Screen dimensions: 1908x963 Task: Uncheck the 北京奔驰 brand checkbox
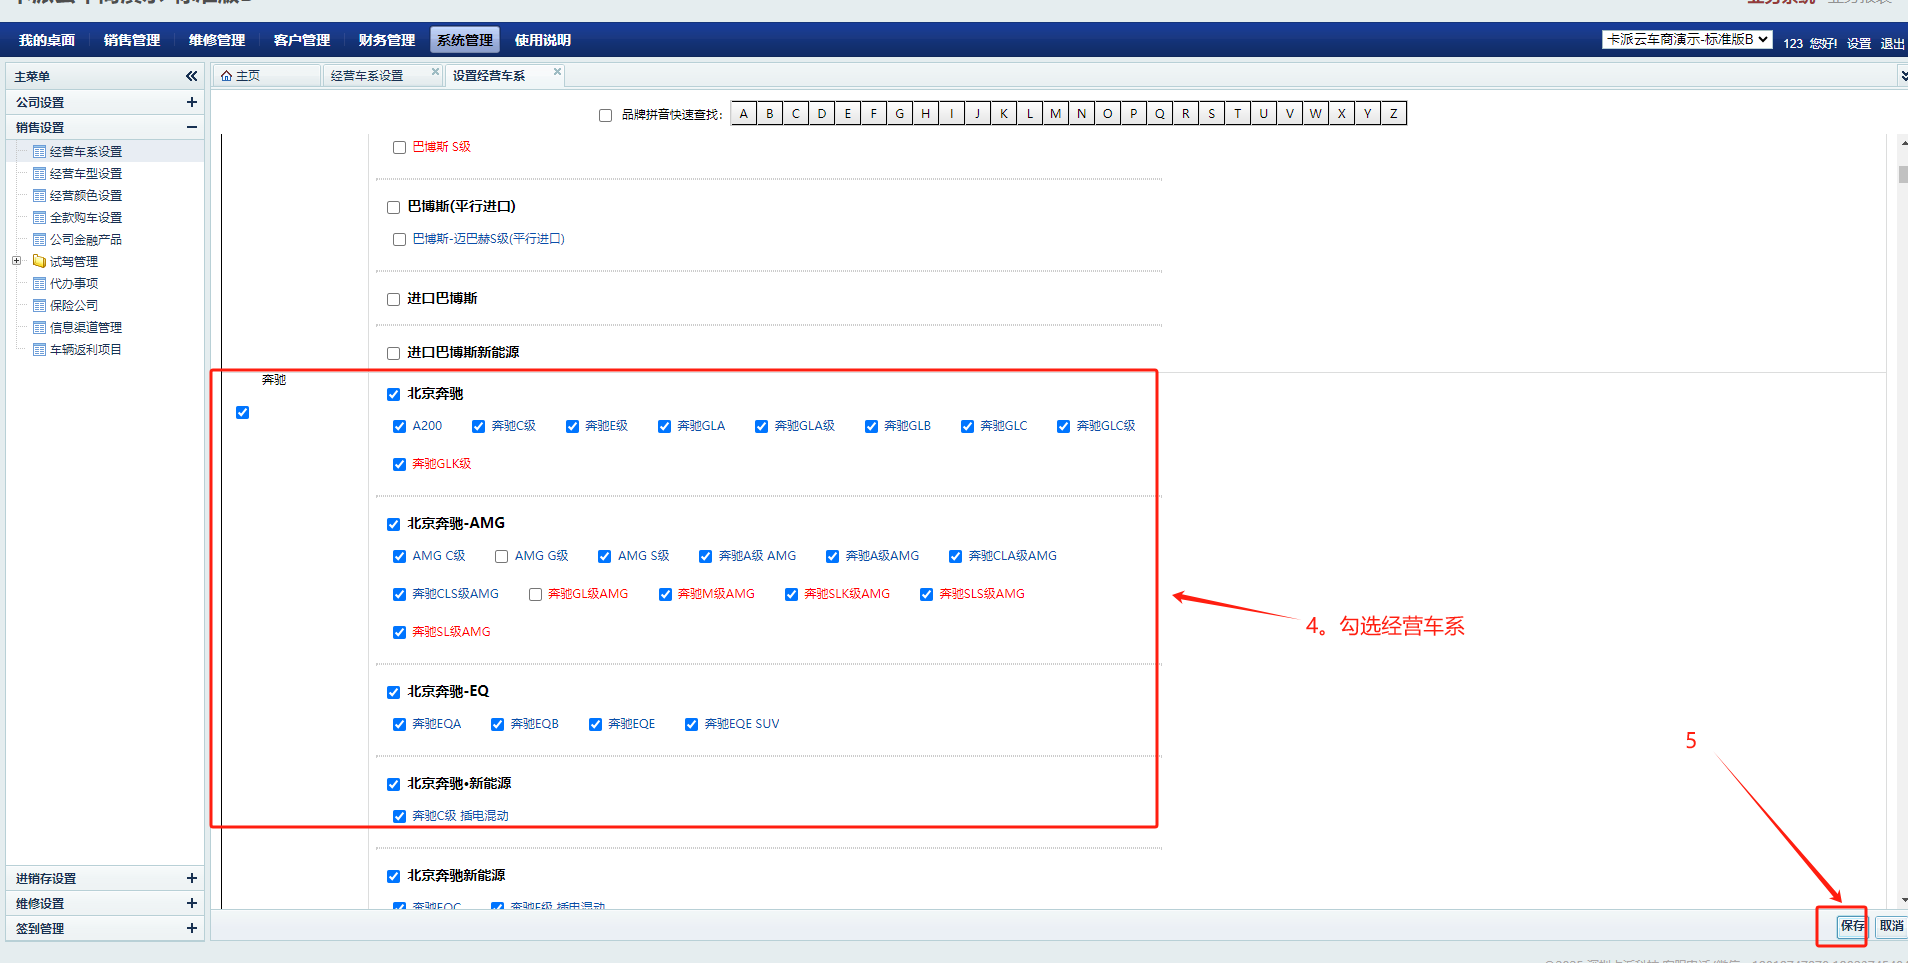394,394
